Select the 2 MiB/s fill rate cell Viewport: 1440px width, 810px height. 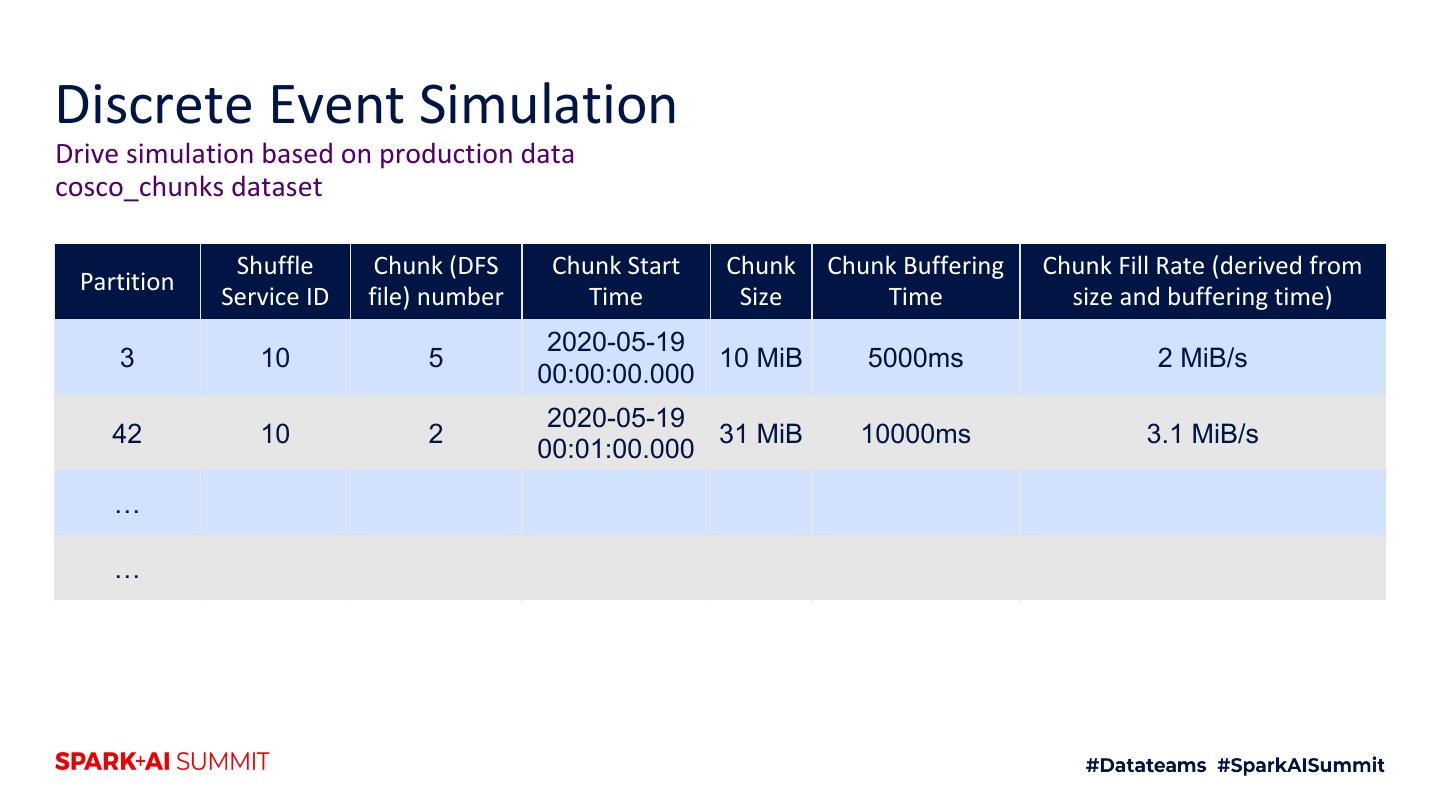click(x=1202, y=357)
